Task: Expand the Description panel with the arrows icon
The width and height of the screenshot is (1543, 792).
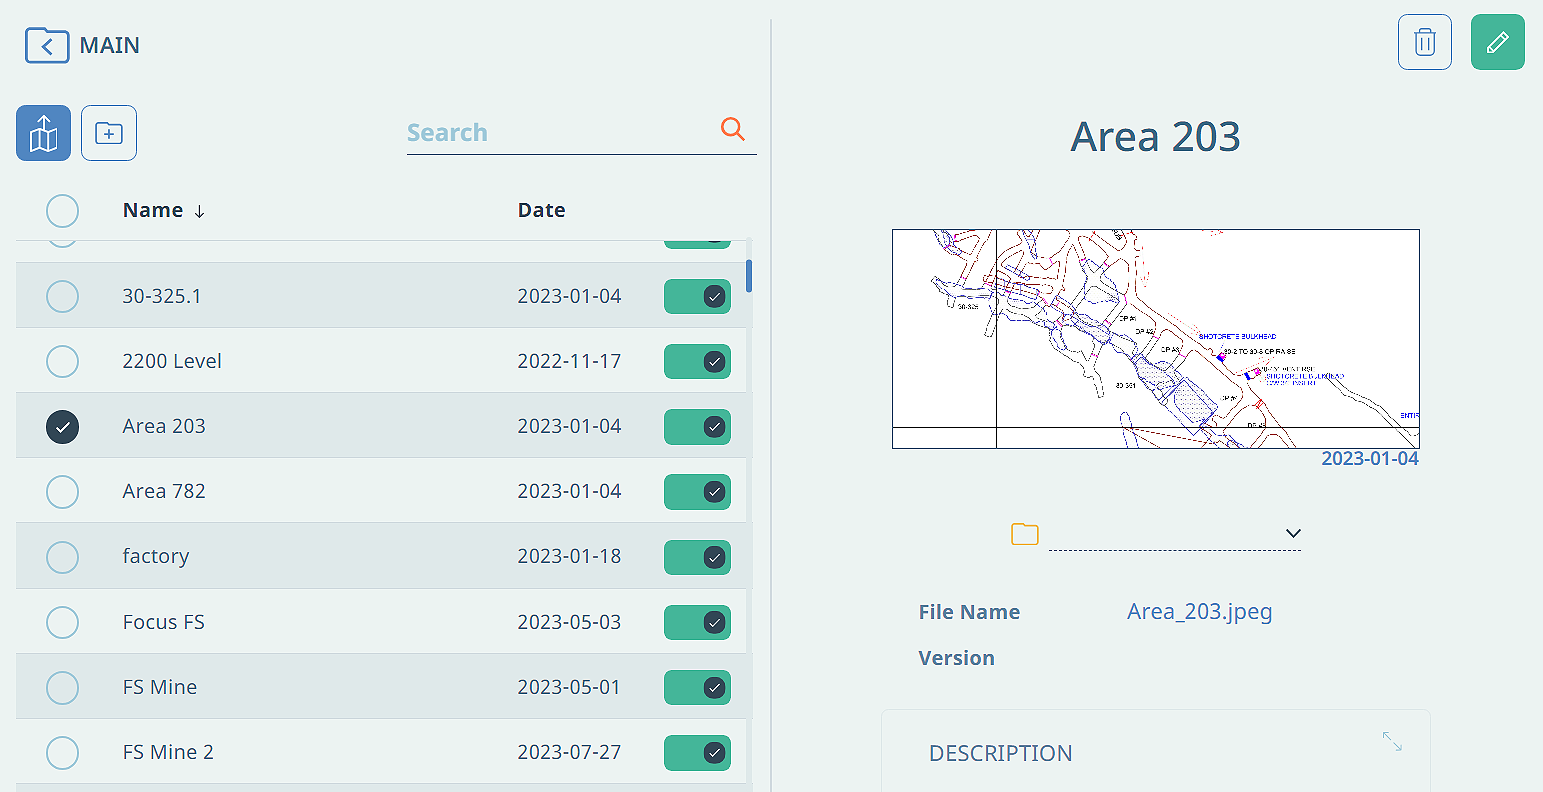Action: [x=1392, y=741]
